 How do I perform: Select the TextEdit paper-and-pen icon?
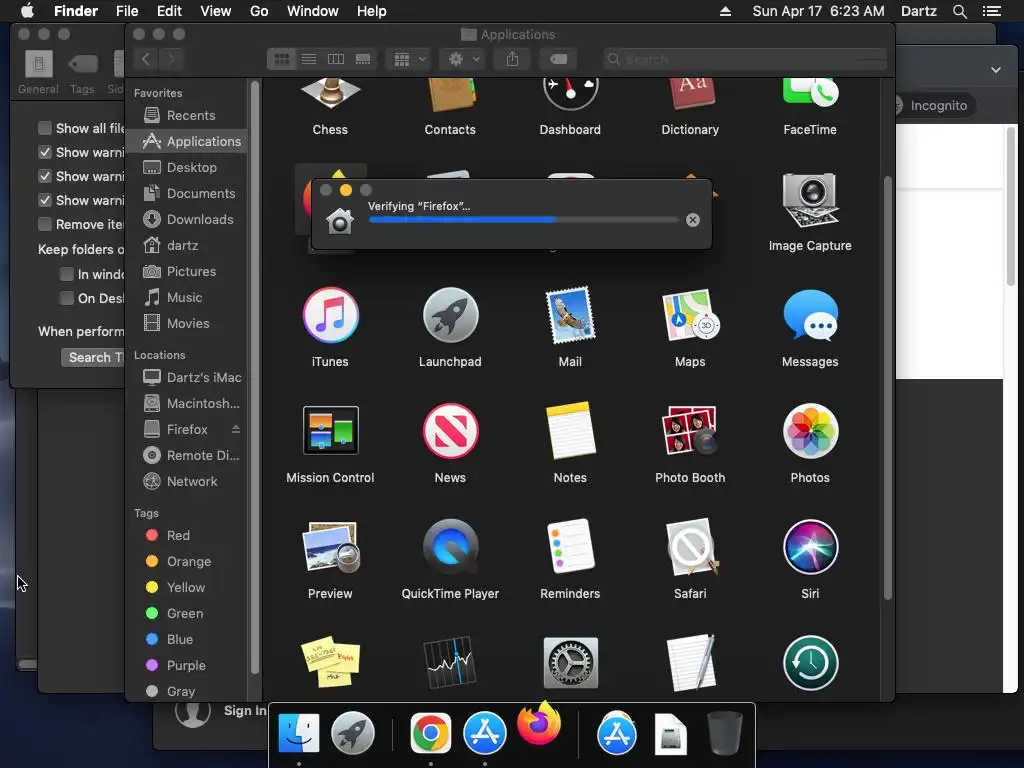[690, 662]
